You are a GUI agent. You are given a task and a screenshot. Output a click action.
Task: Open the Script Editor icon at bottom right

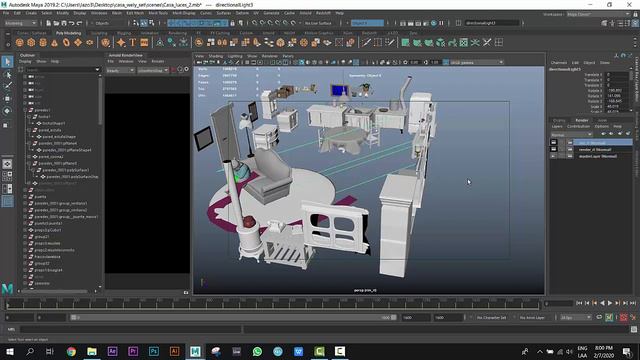[x=634, y=329]
